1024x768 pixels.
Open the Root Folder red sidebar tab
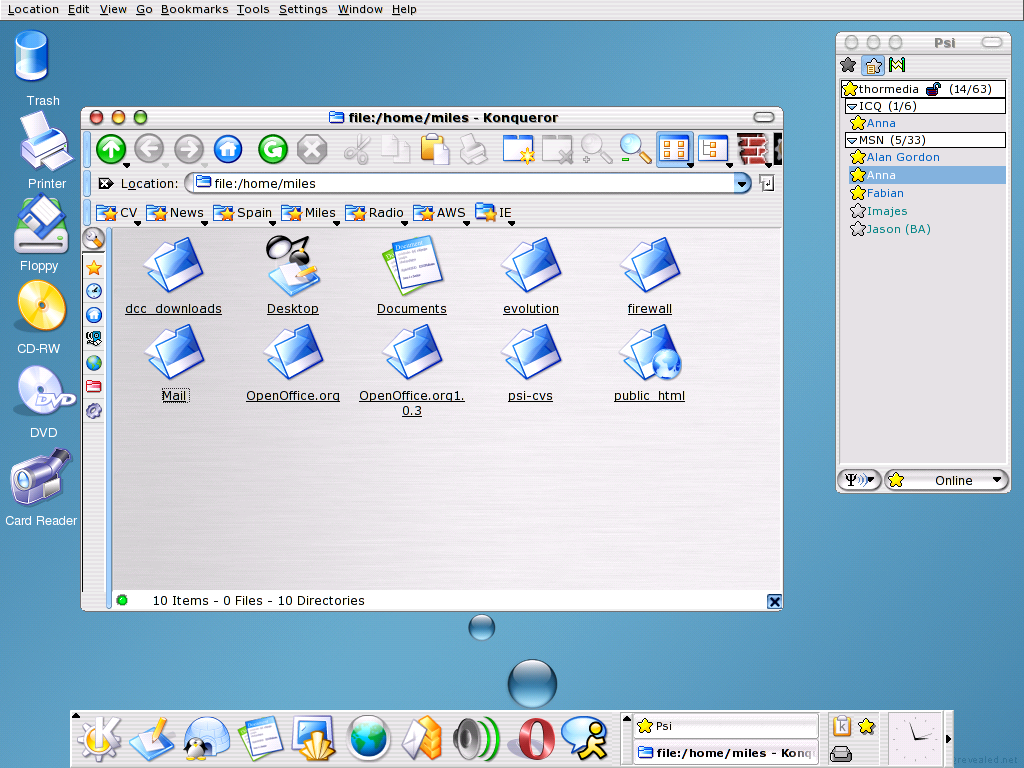tap(94, 386)
